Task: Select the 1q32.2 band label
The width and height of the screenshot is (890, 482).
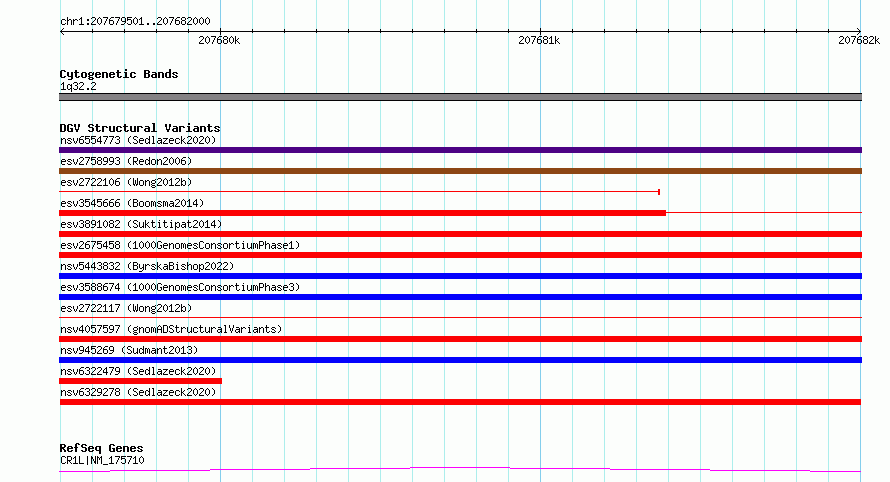Action: pos(78,86)
